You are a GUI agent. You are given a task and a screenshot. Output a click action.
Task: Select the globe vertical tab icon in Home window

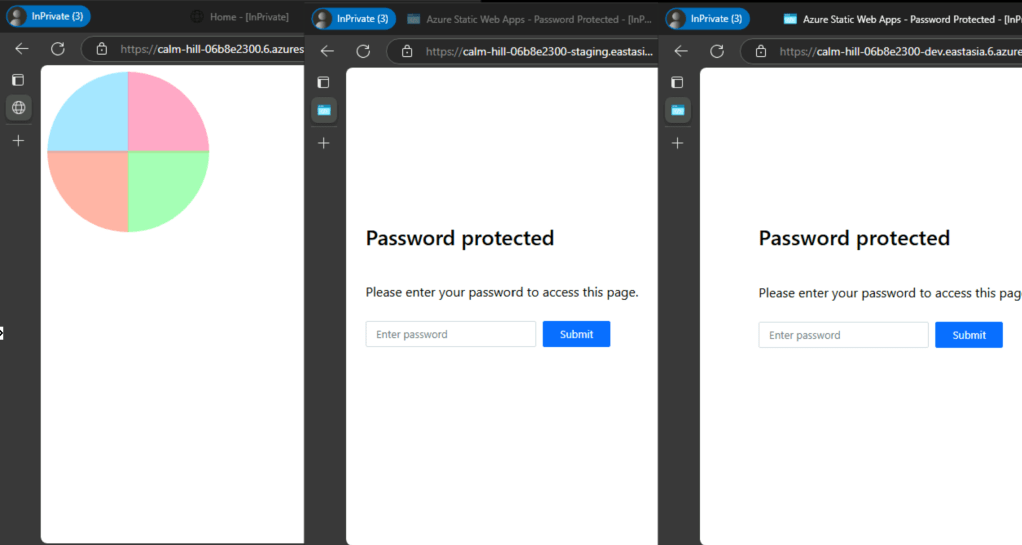click(x=18, y=108)
